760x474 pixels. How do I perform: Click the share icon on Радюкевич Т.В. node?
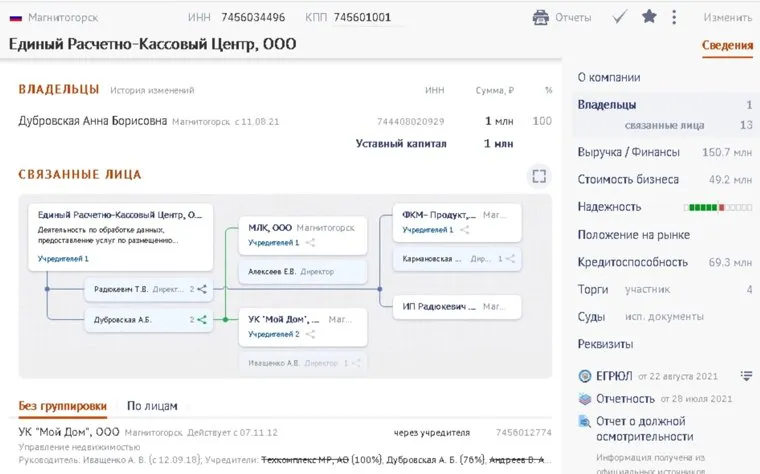[203, 290]
